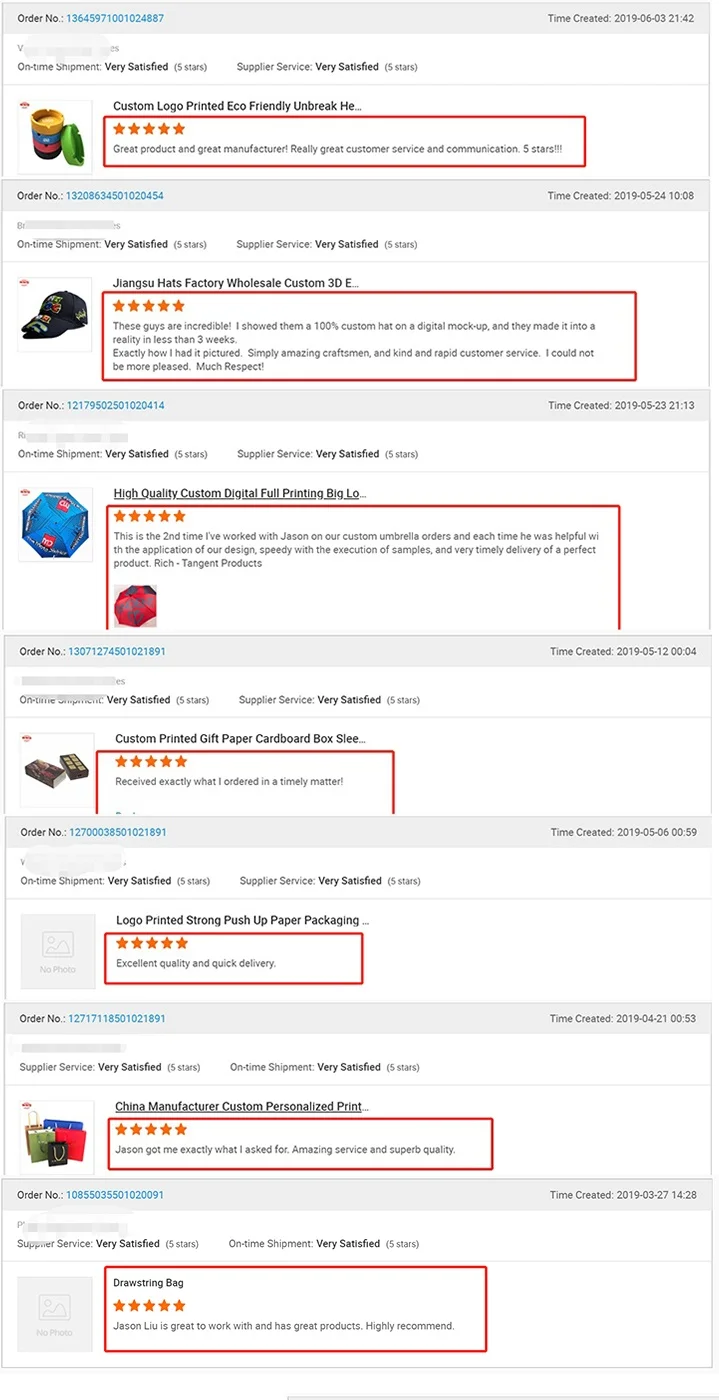Click the blue printed umbrella thumbnail
This screenshot has width=719, height=1400.
pyautogui.click(x=56, y=525)
